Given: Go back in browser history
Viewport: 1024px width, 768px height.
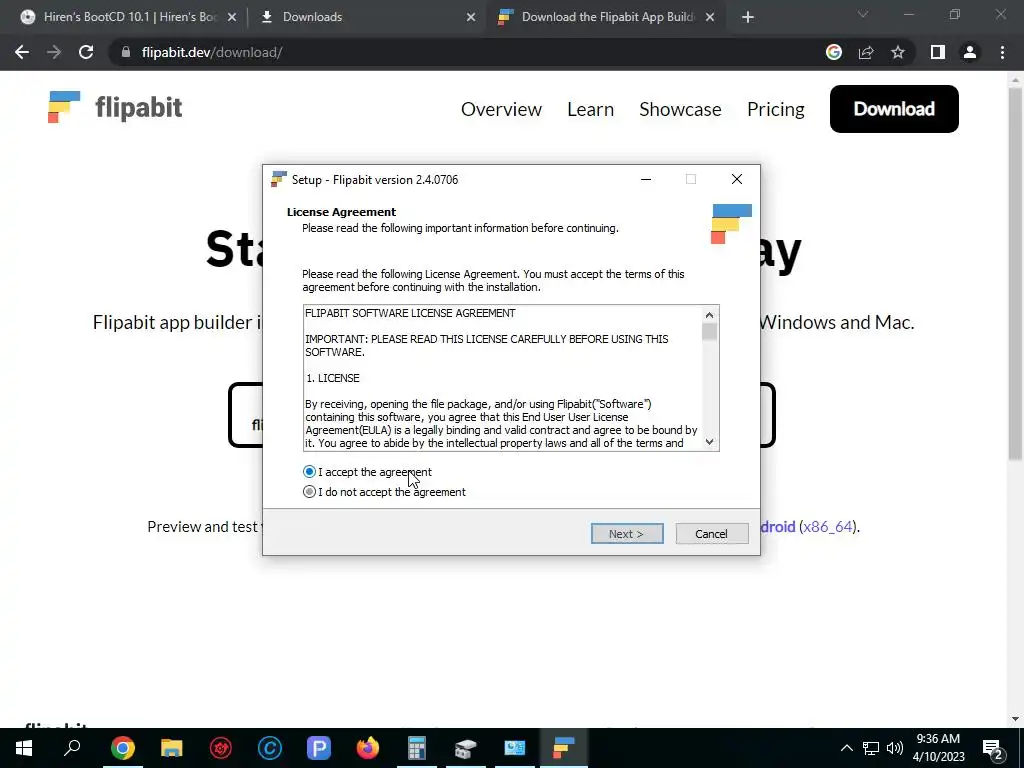Looking at the screenshot, I should 22,52.
